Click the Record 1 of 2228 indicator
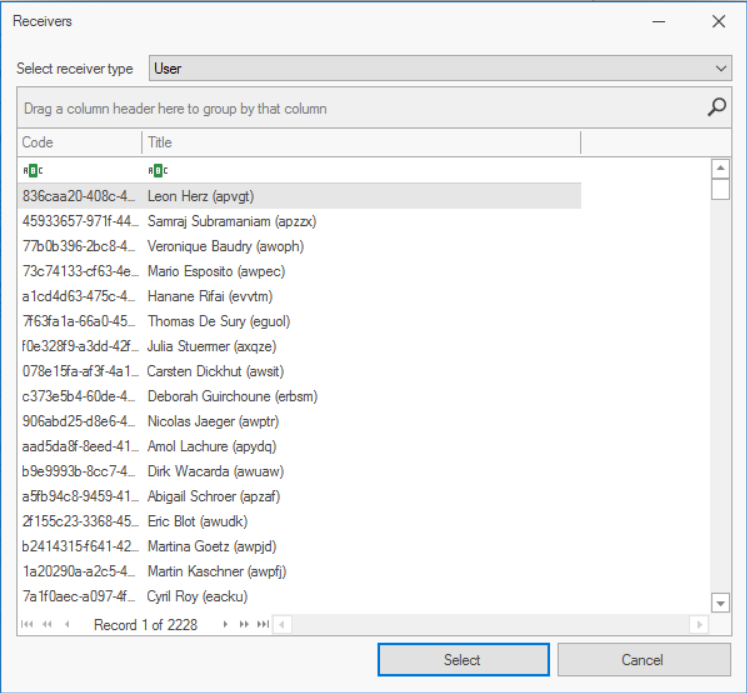The height and width of the screenshot is (693, 747). click(x=145, y=624)
